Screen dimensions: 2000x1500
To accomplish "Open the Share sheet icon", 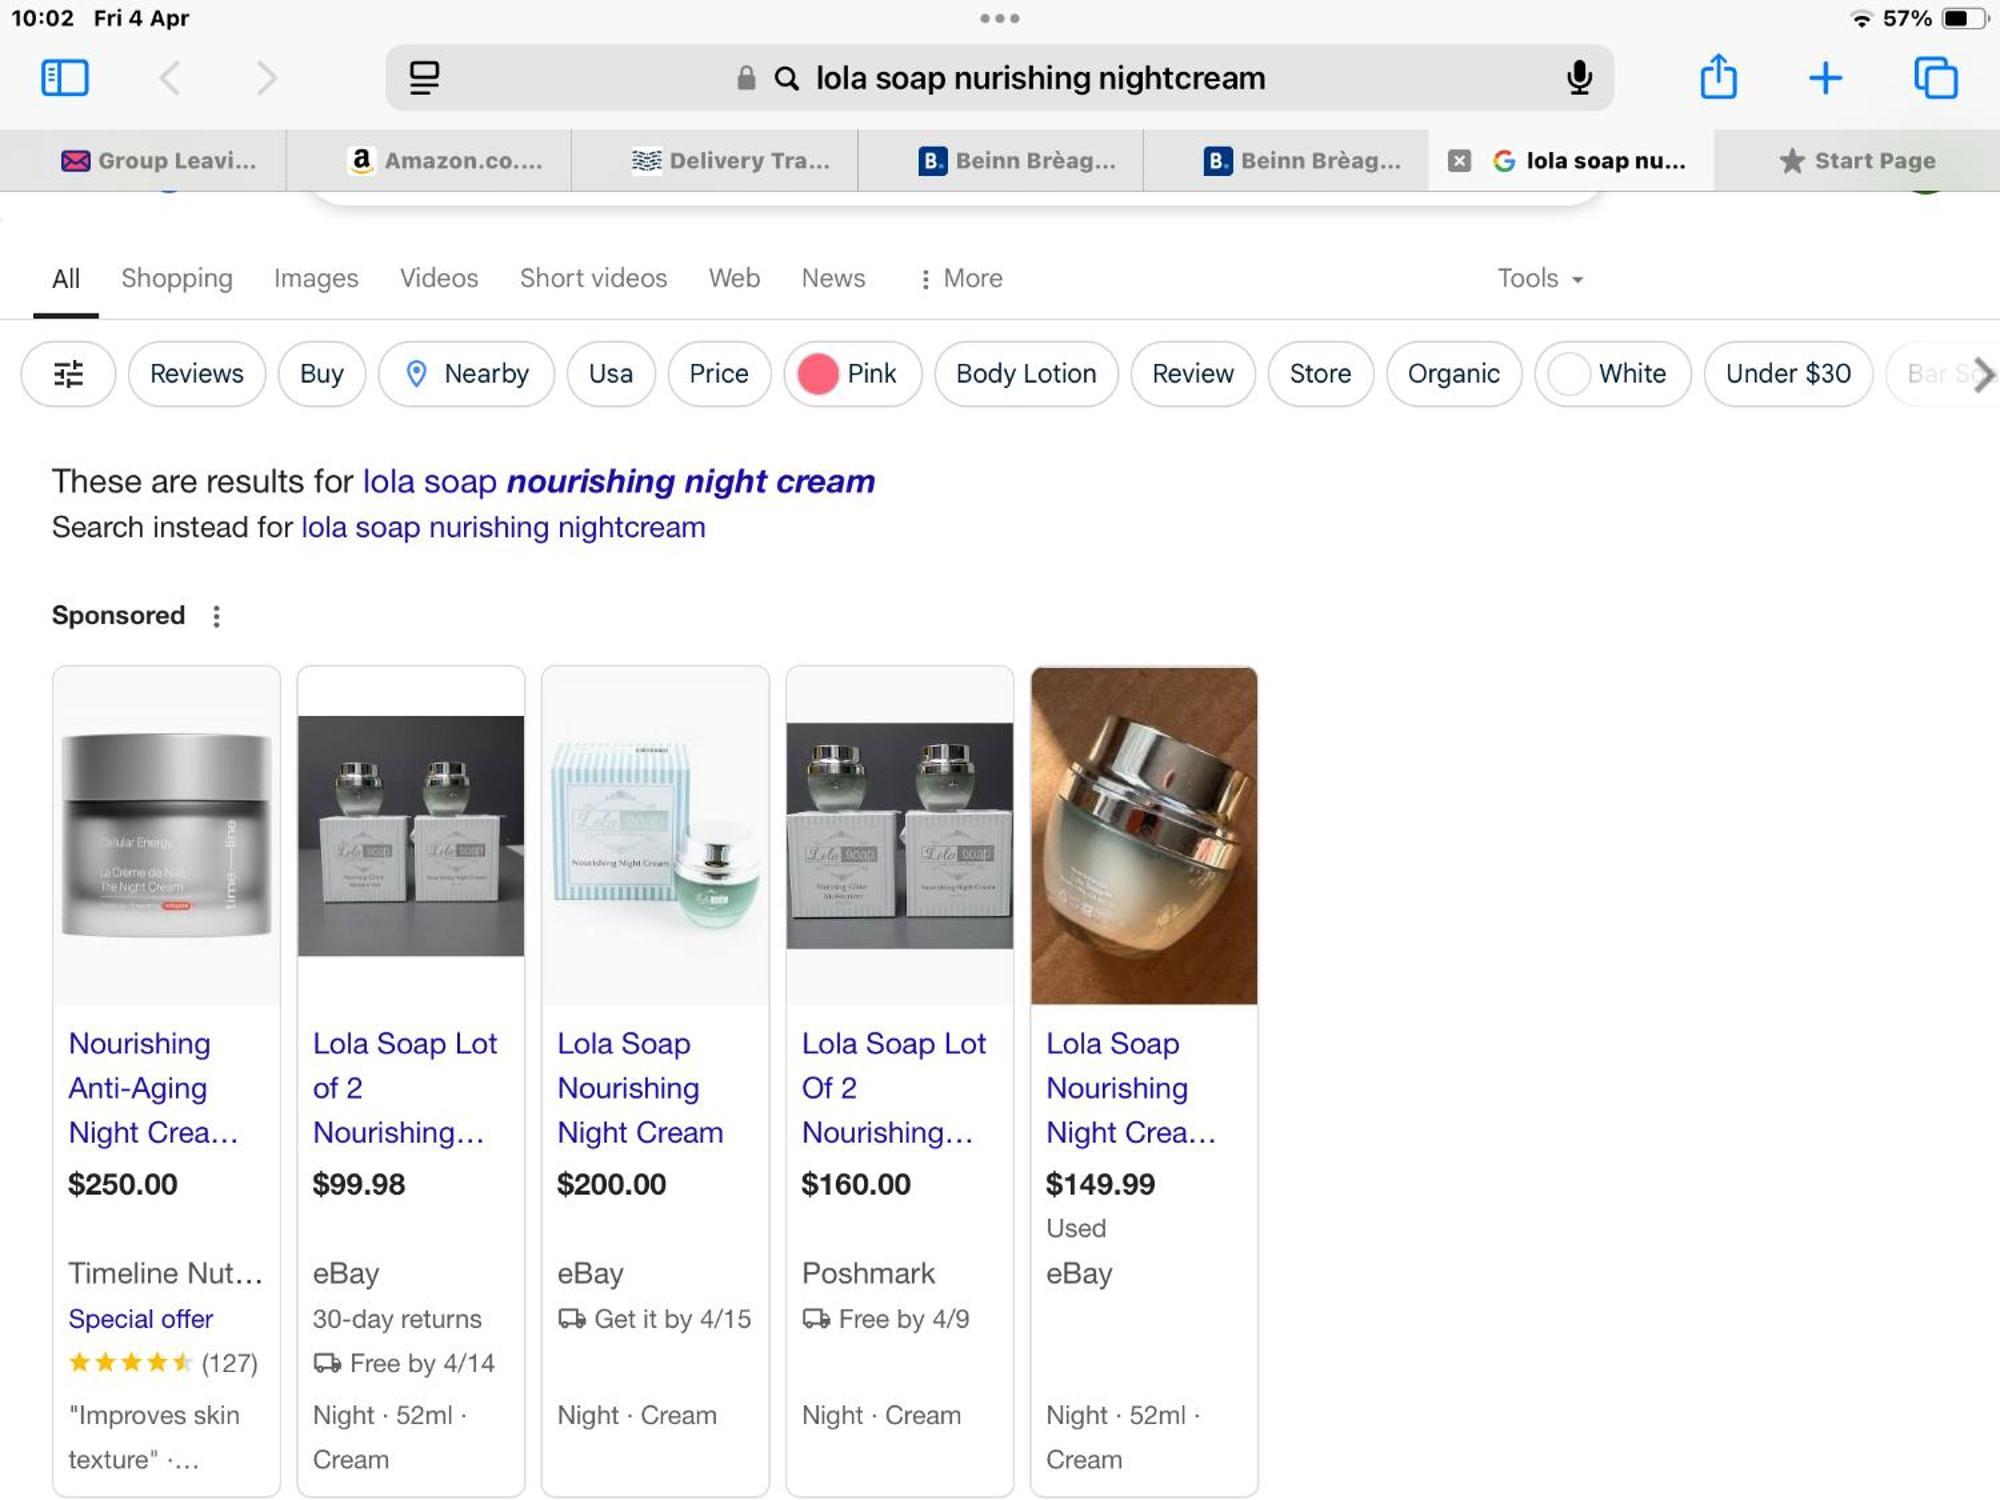I will click(x=1718, y=76).
